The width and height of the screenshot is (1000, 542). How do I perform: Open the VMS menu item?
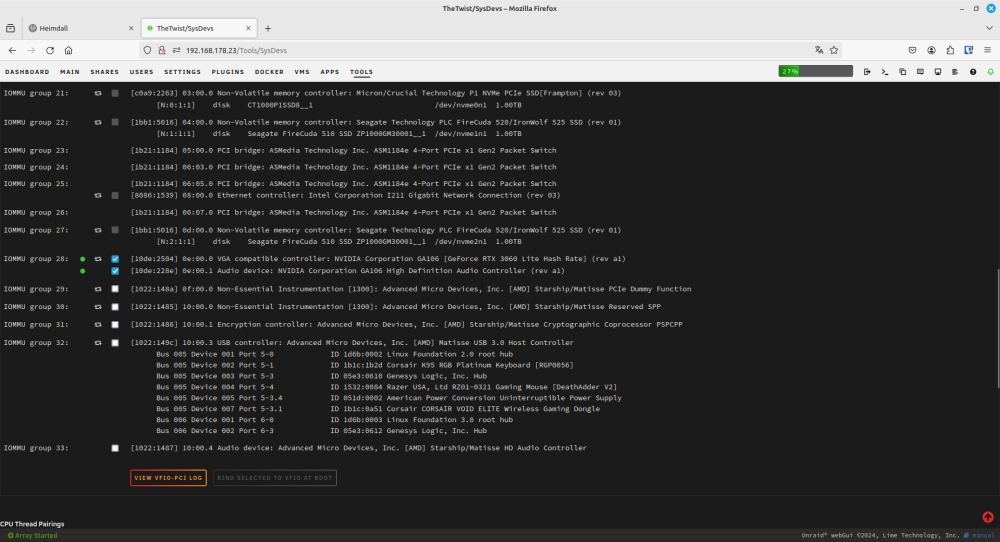[302, 72]
